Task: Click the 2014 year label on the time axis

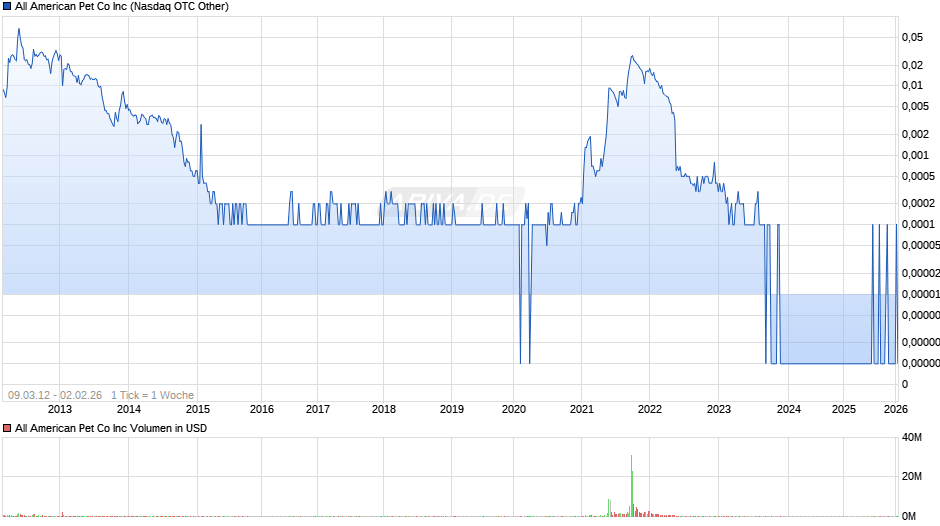Action: point(128,409)
